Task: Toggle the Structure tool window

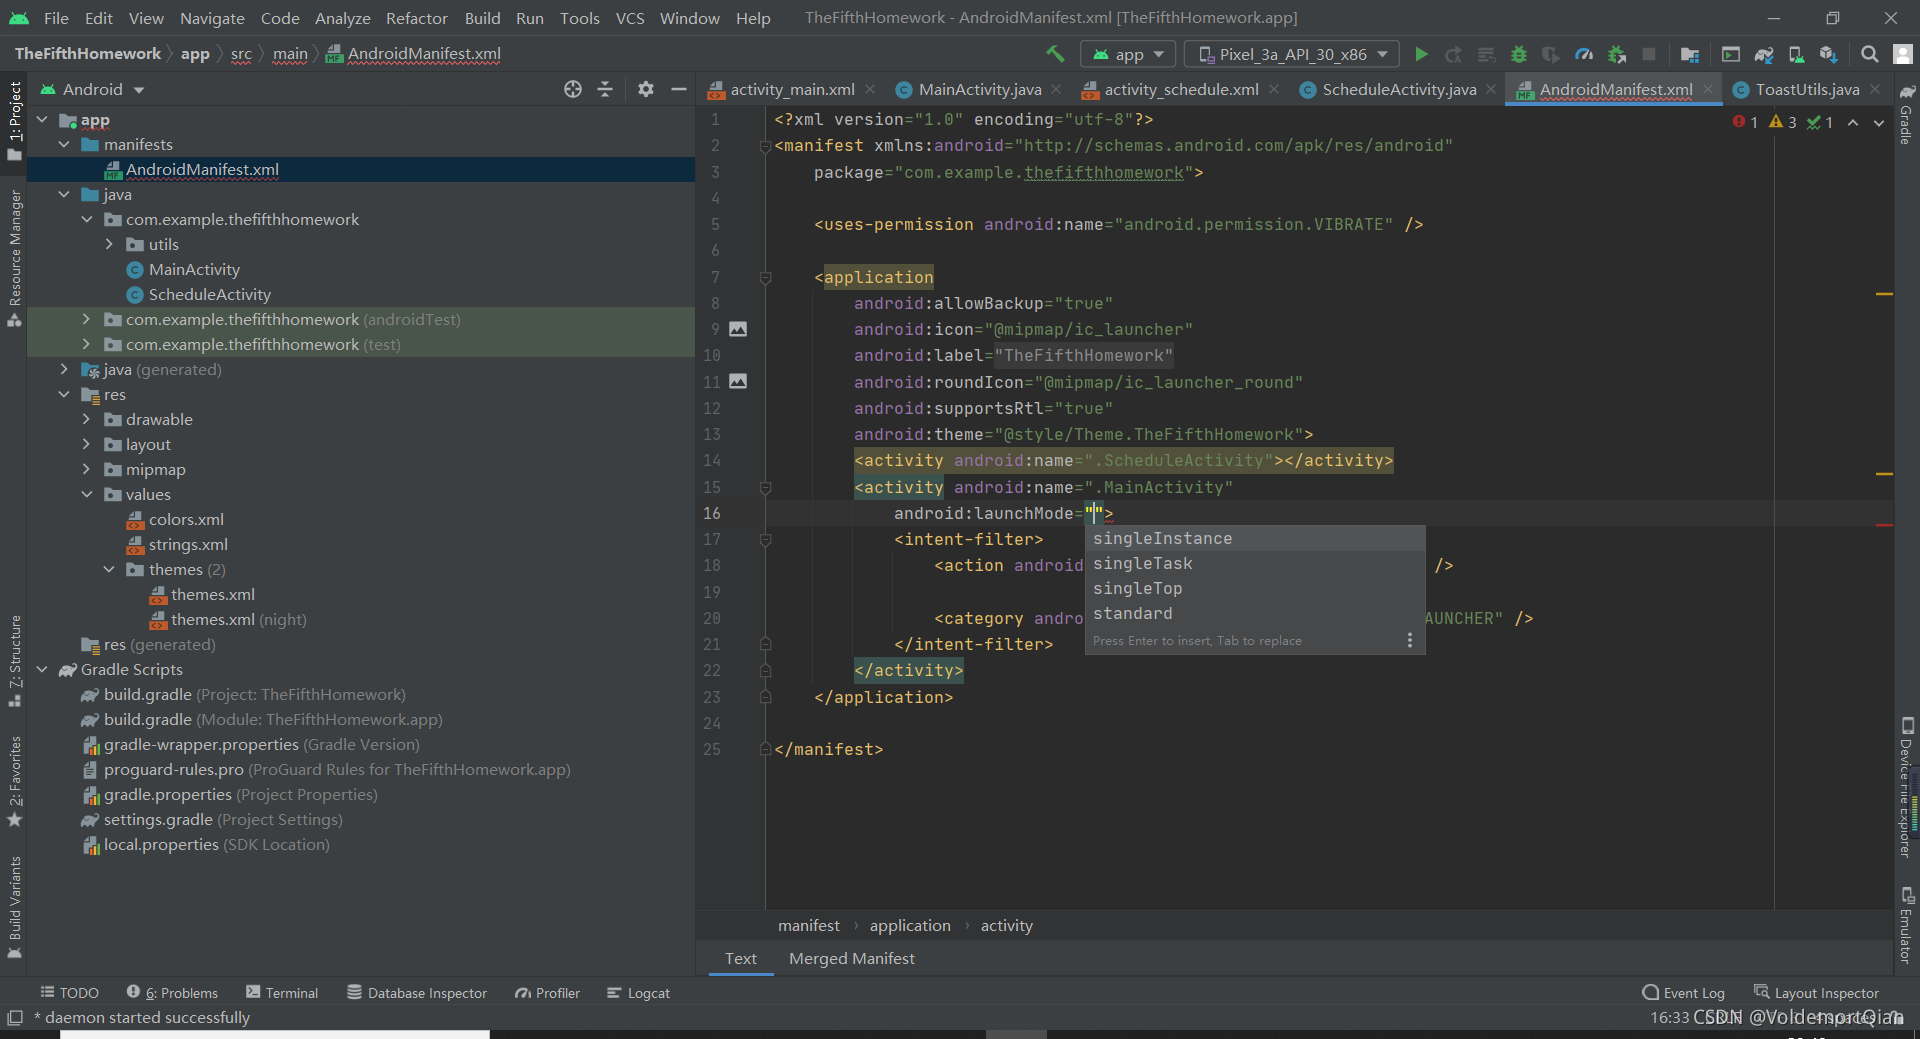Action: (x=14, y=660)
